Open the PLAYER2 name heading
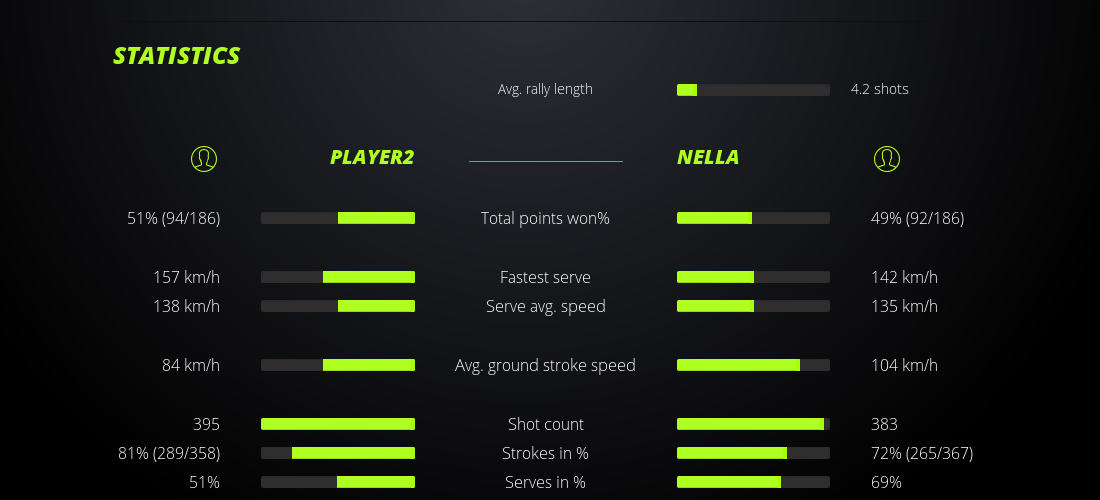The image size is (1100, 500). 372,157
